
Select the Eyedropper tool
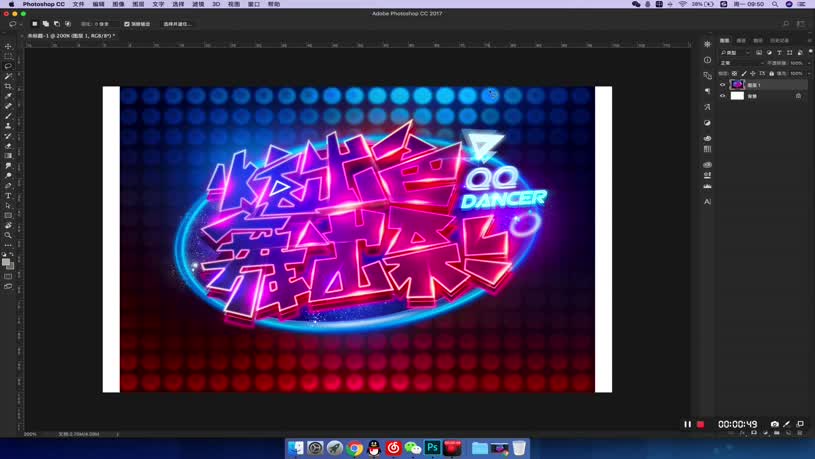coord(8,96)
